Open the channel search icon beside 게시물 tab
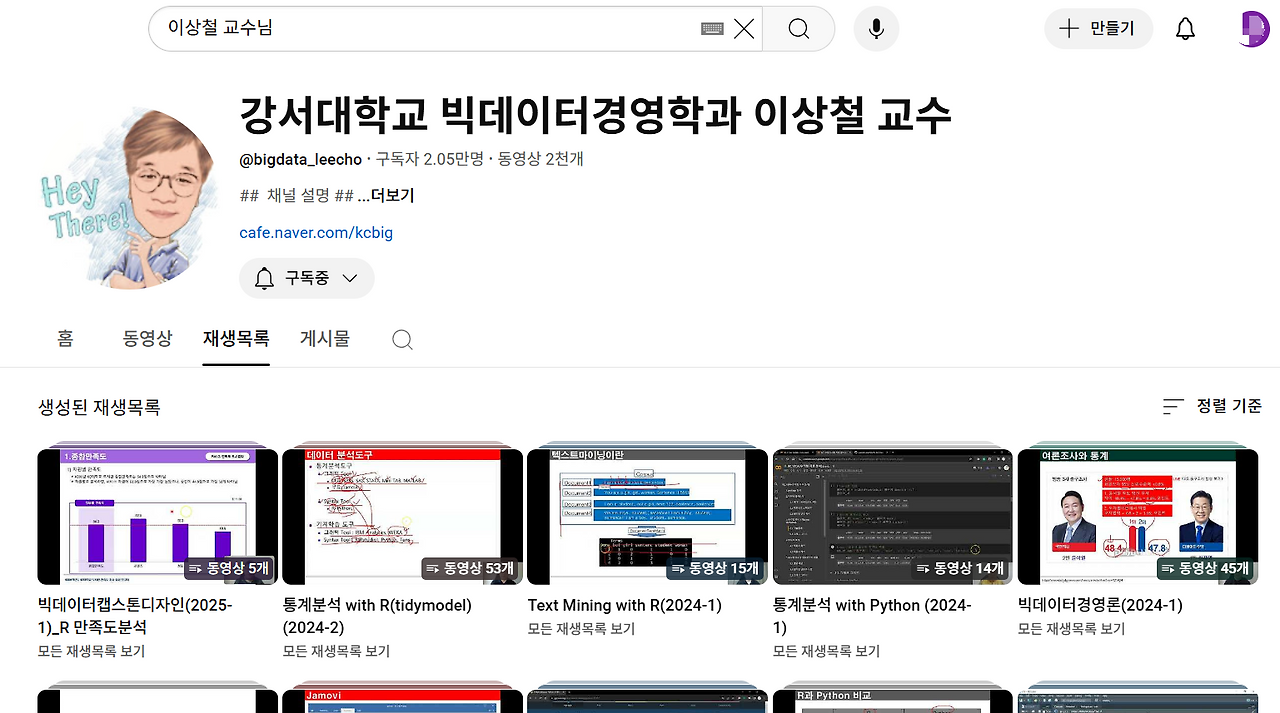This screenshot has height=713, width=1280. 402,339
